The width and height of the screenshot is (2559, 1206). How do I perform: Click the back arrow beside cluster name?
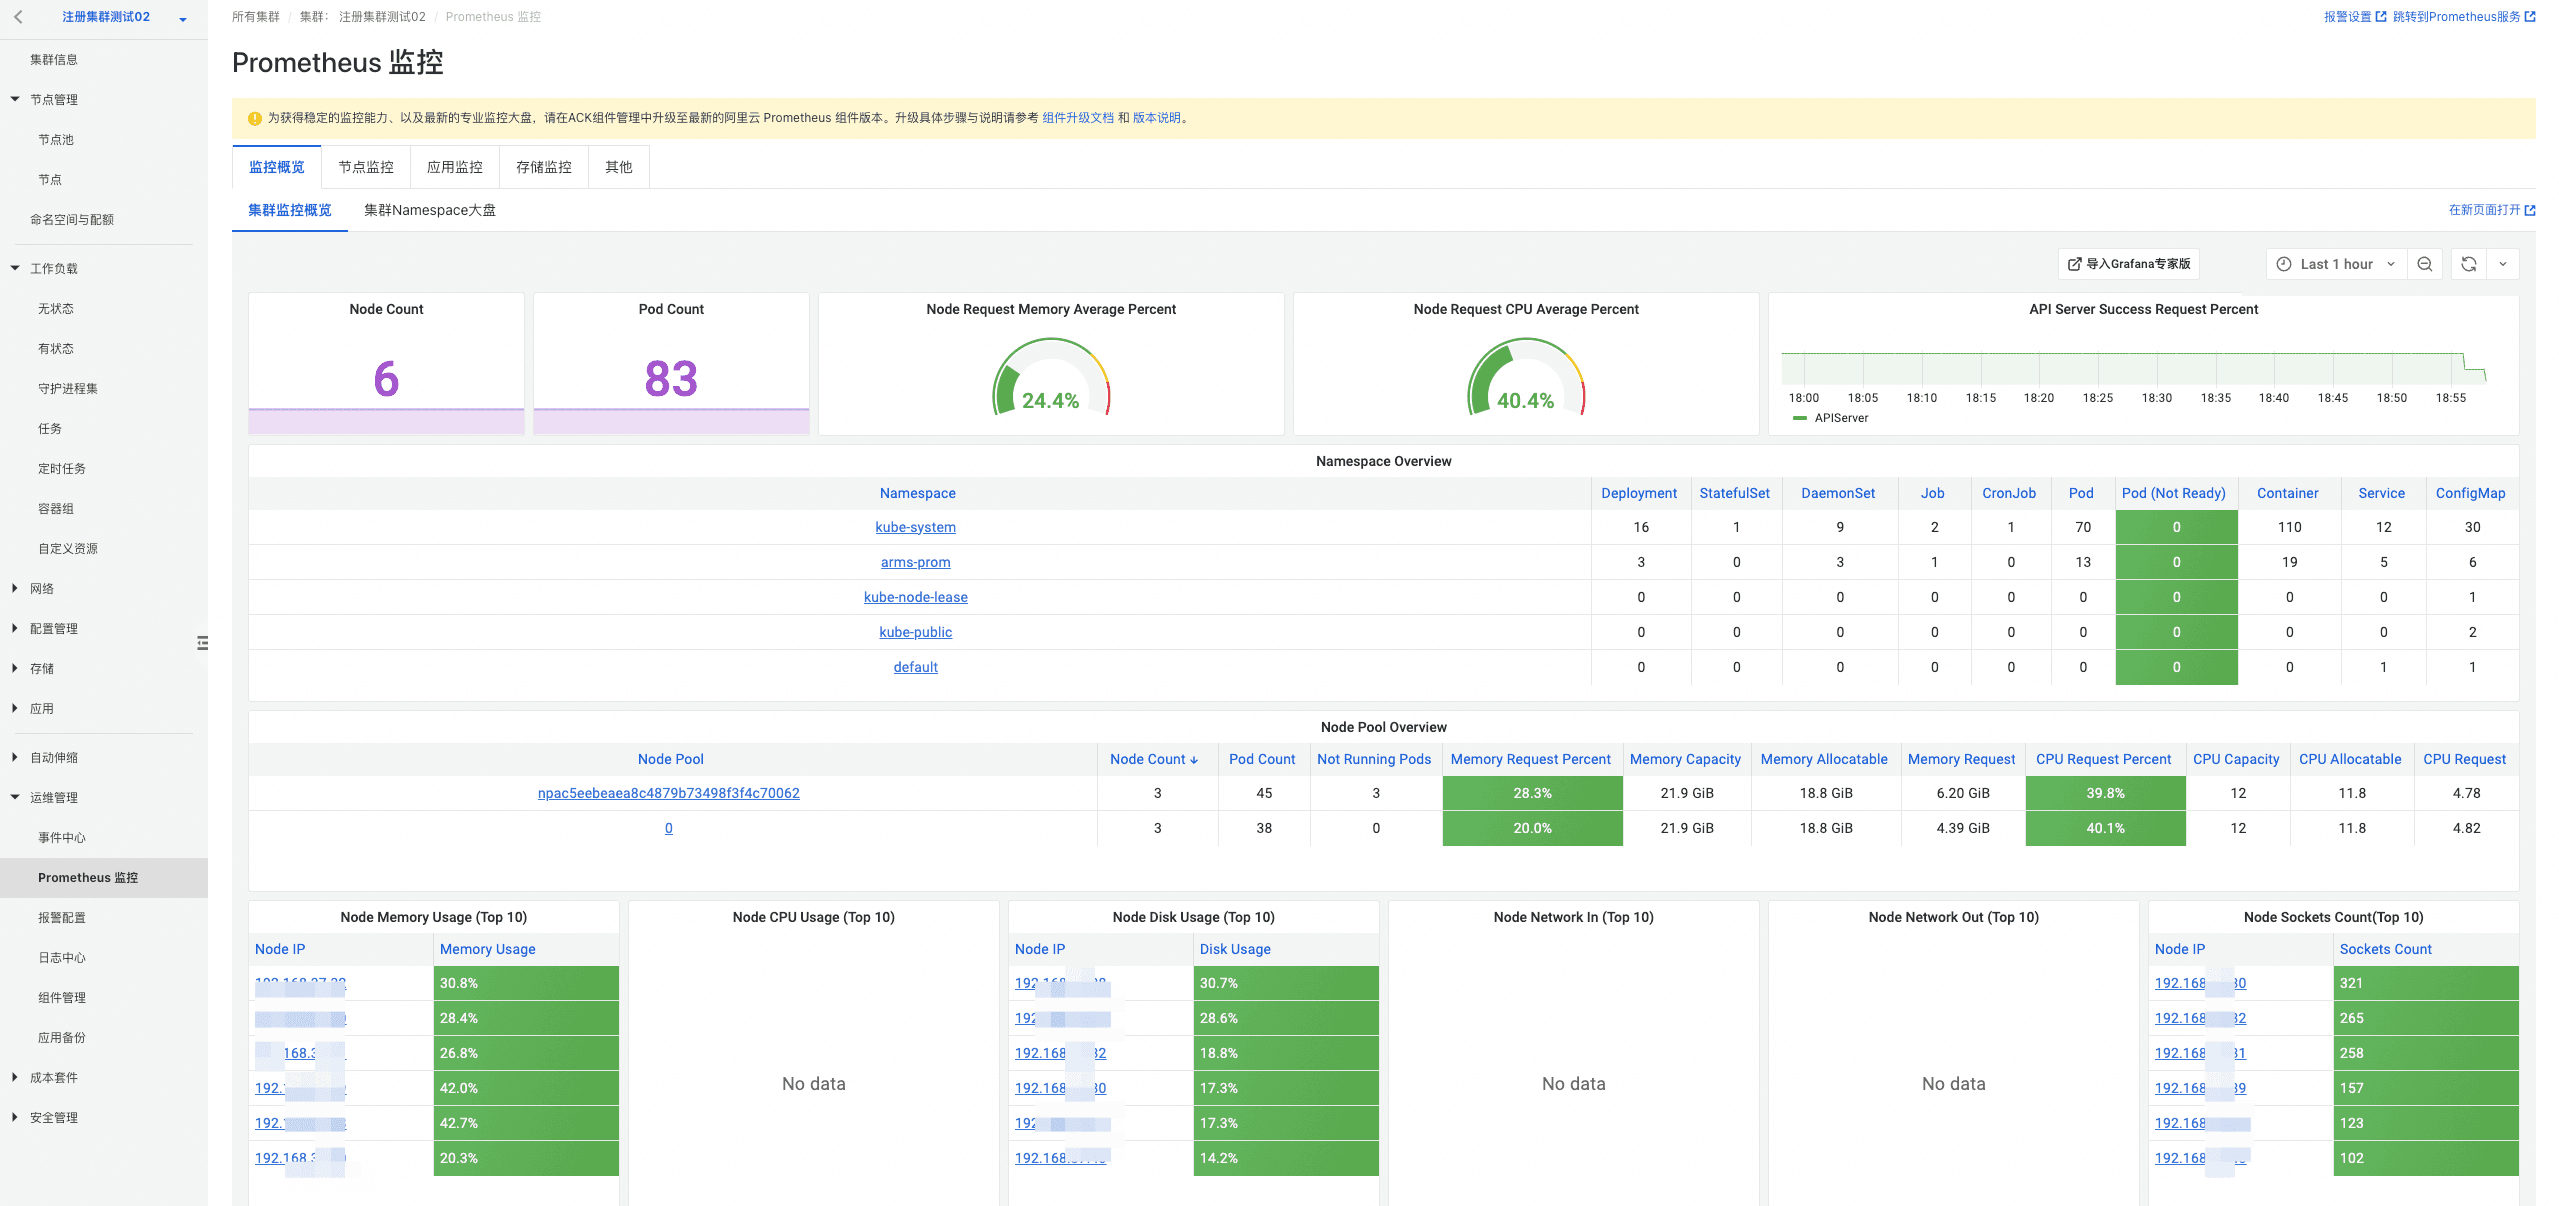(18, 17)
